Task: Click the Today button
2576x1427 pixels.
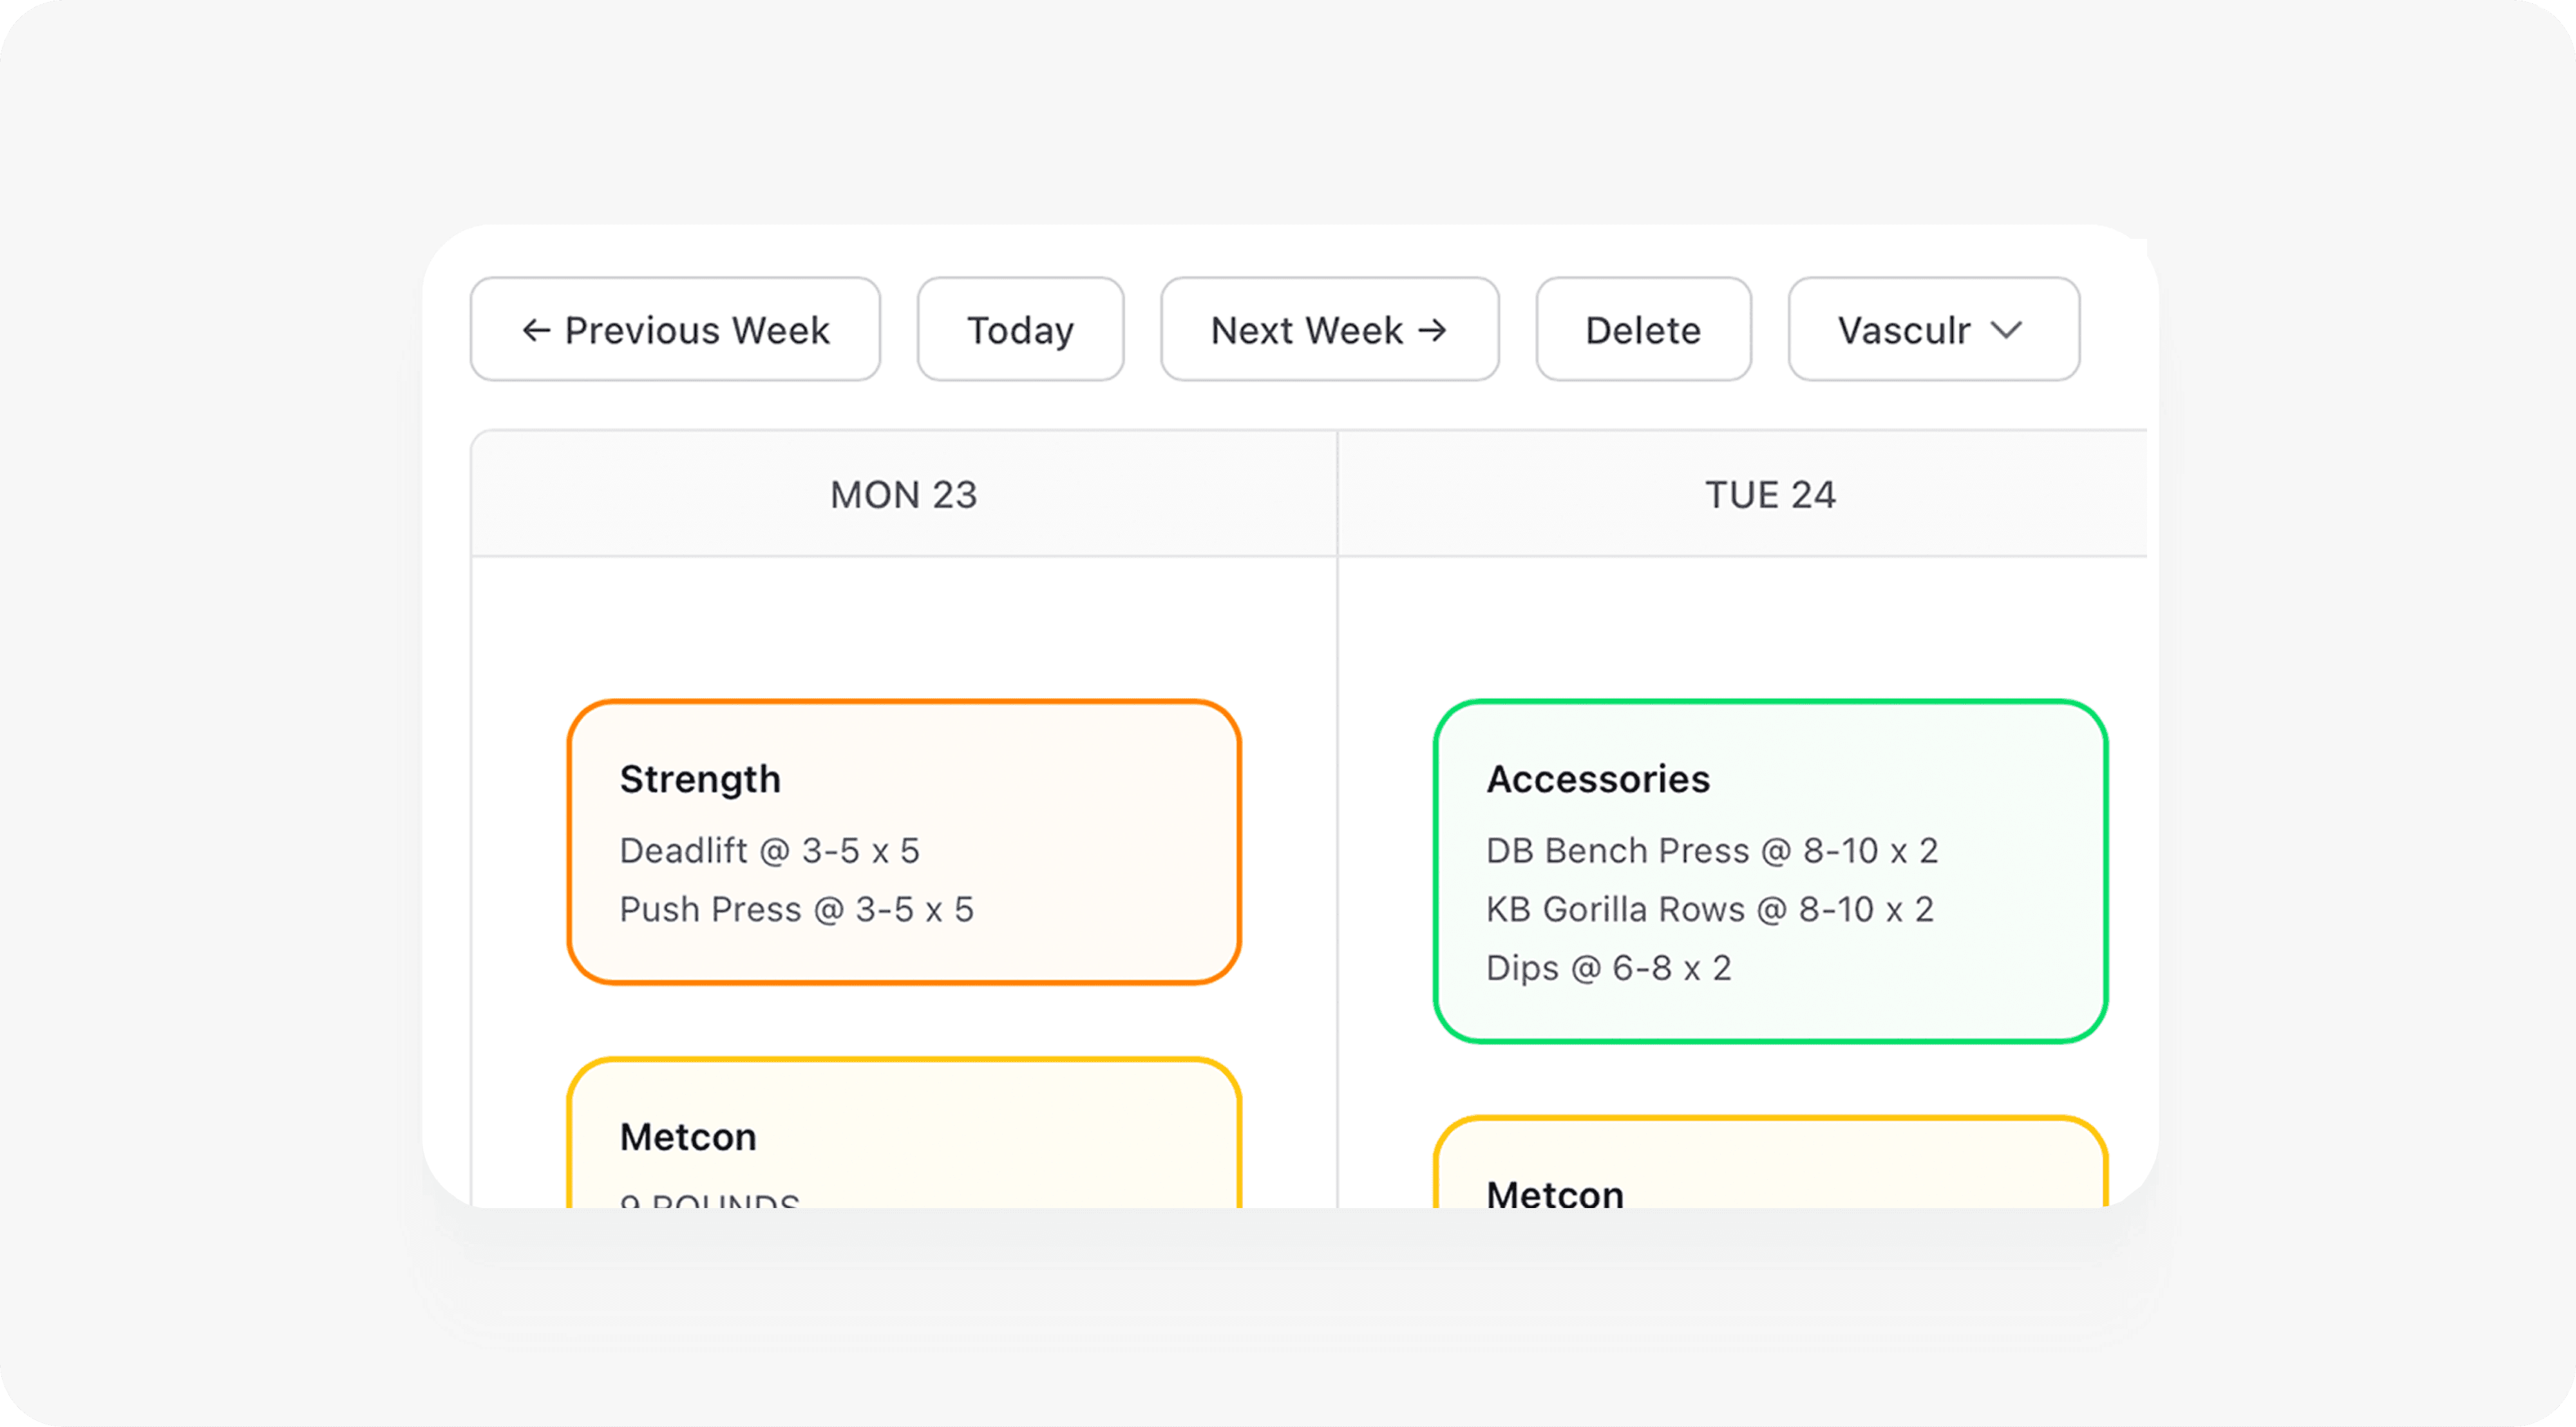Action: point(1019,329)
